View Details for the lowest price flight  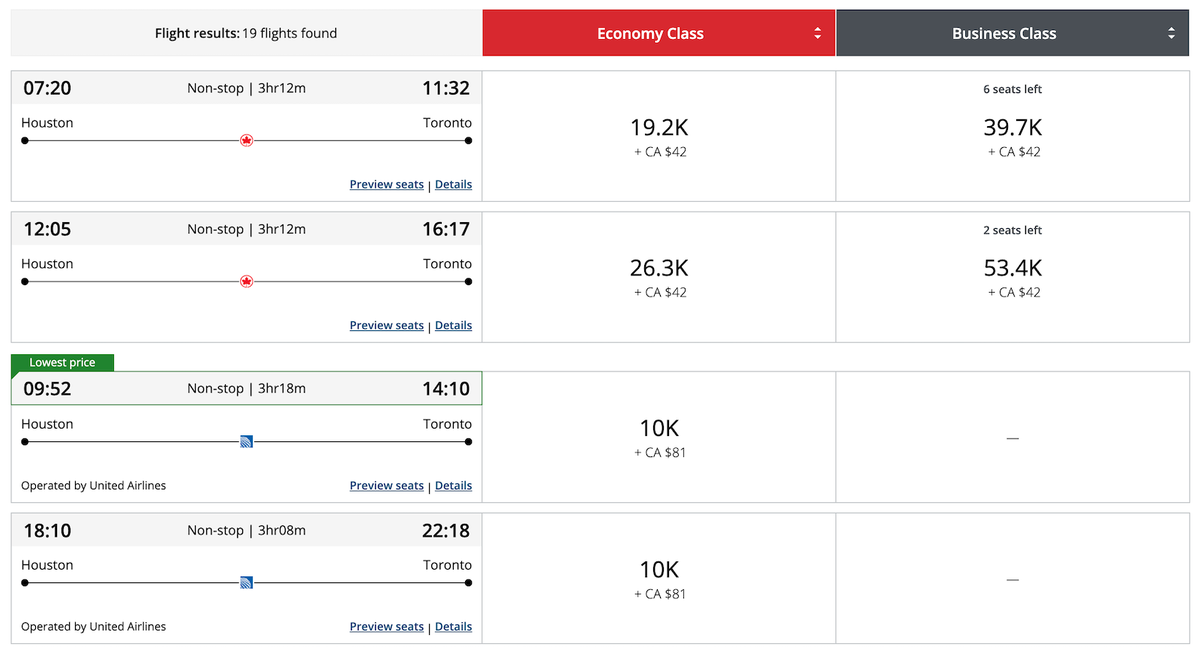(453, 485)
